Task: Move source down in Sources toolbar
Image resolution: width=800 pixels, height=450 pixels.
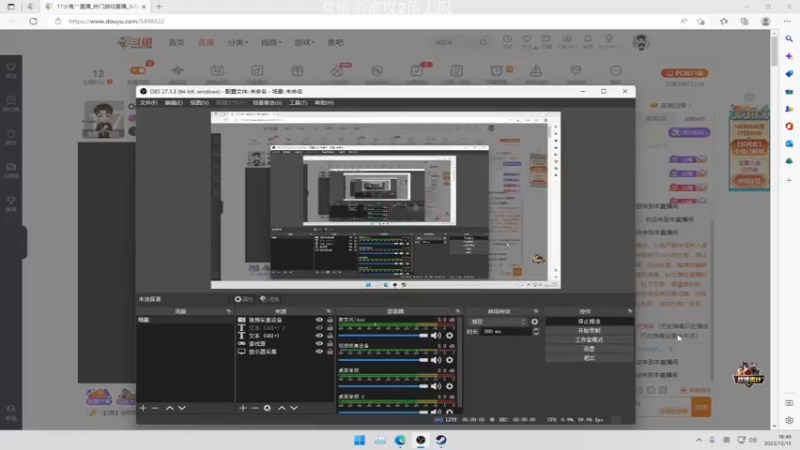Action: (294, 408)
